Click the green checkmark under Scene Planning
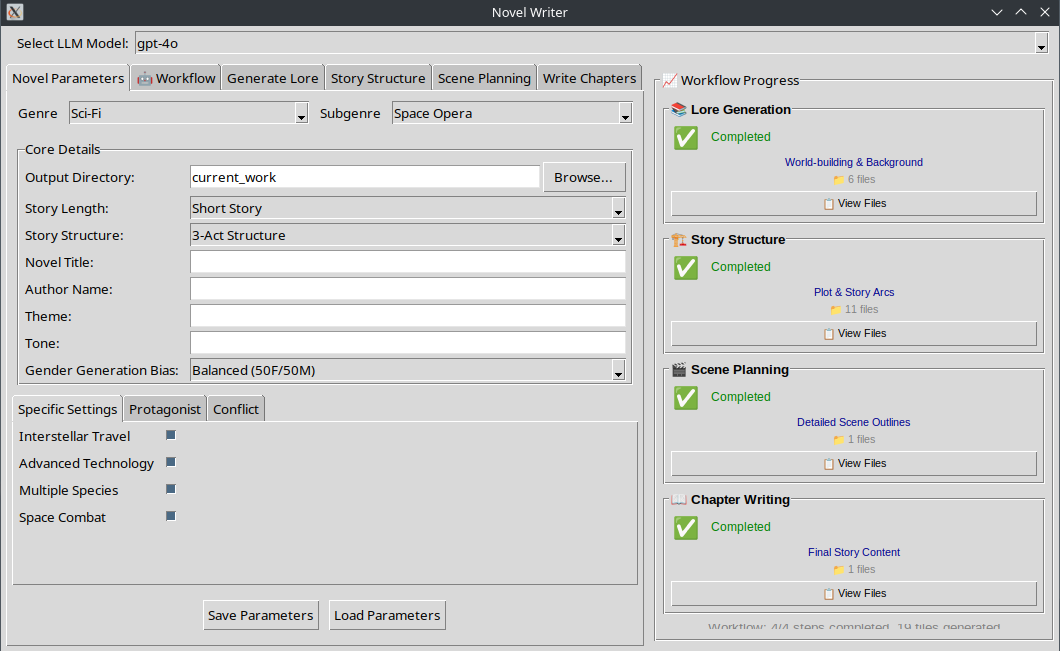1060x651 pixels. [x=686, y=398]
